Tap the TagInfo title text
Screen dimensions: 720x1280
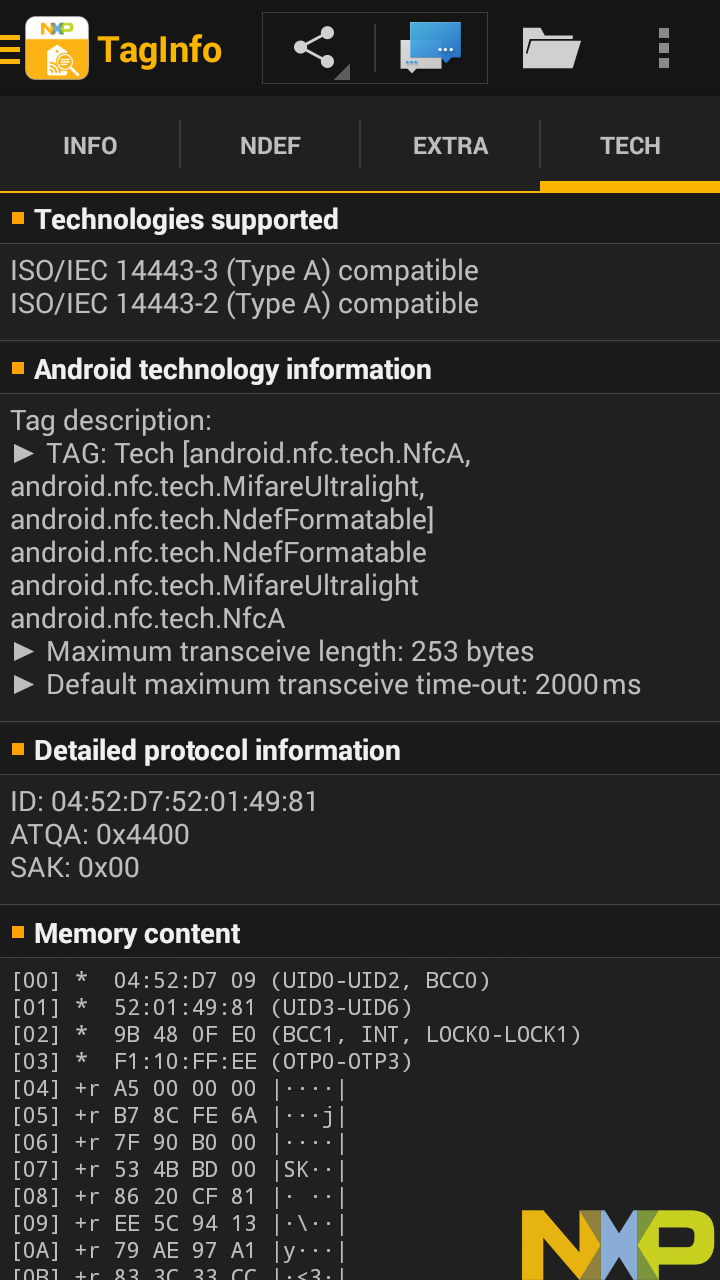pos(160,48)
